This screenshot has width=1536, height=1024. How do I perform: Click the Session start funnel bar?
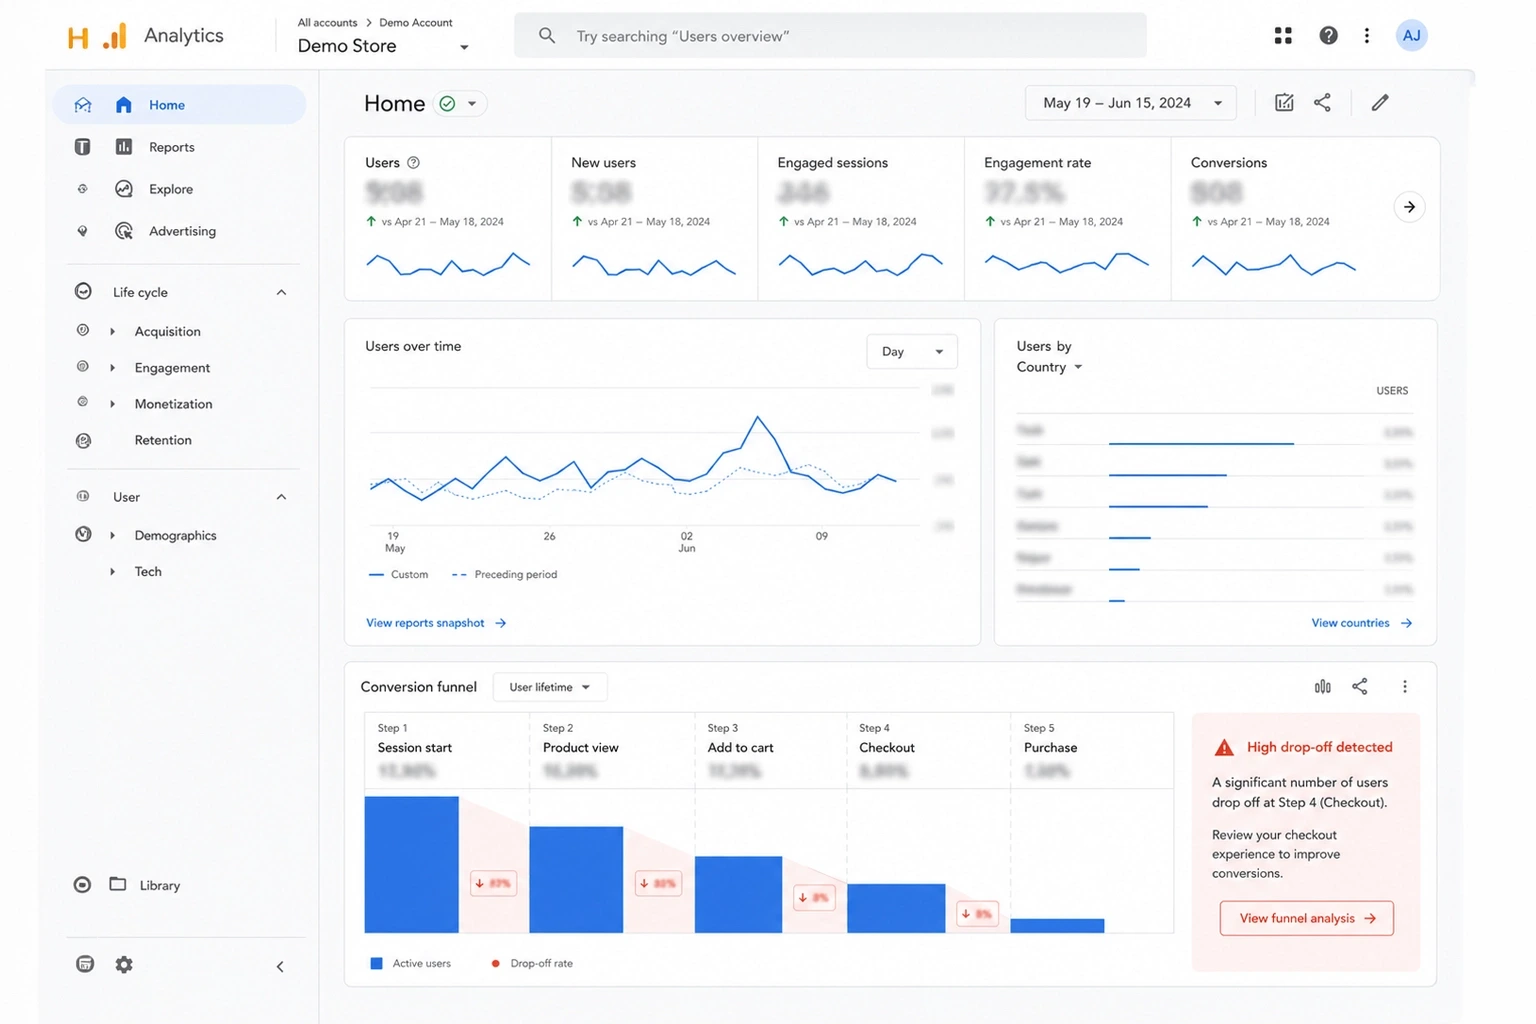point(411,865)
